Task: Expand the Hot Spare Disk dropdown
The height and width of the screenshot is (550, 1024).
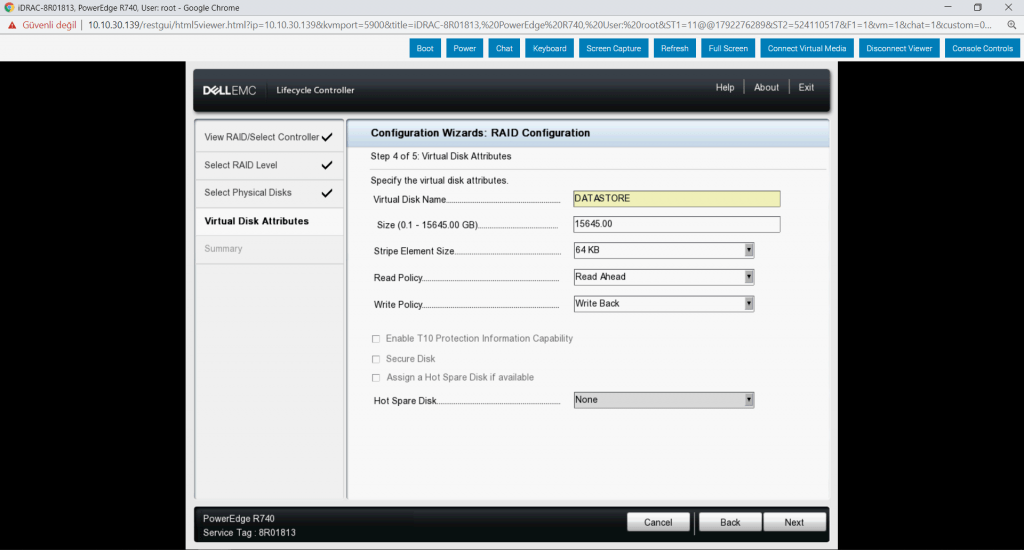Action: click(x=664, y=400)
